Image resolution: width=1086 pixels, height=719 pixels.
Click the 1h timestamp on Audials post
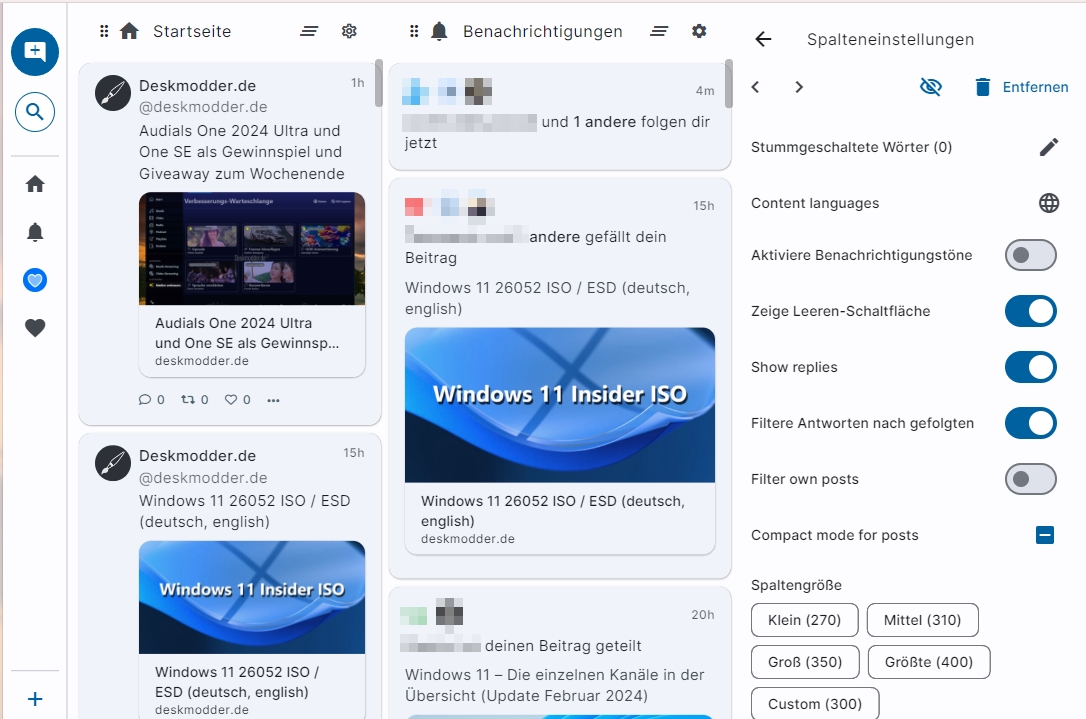click(357, 83)
